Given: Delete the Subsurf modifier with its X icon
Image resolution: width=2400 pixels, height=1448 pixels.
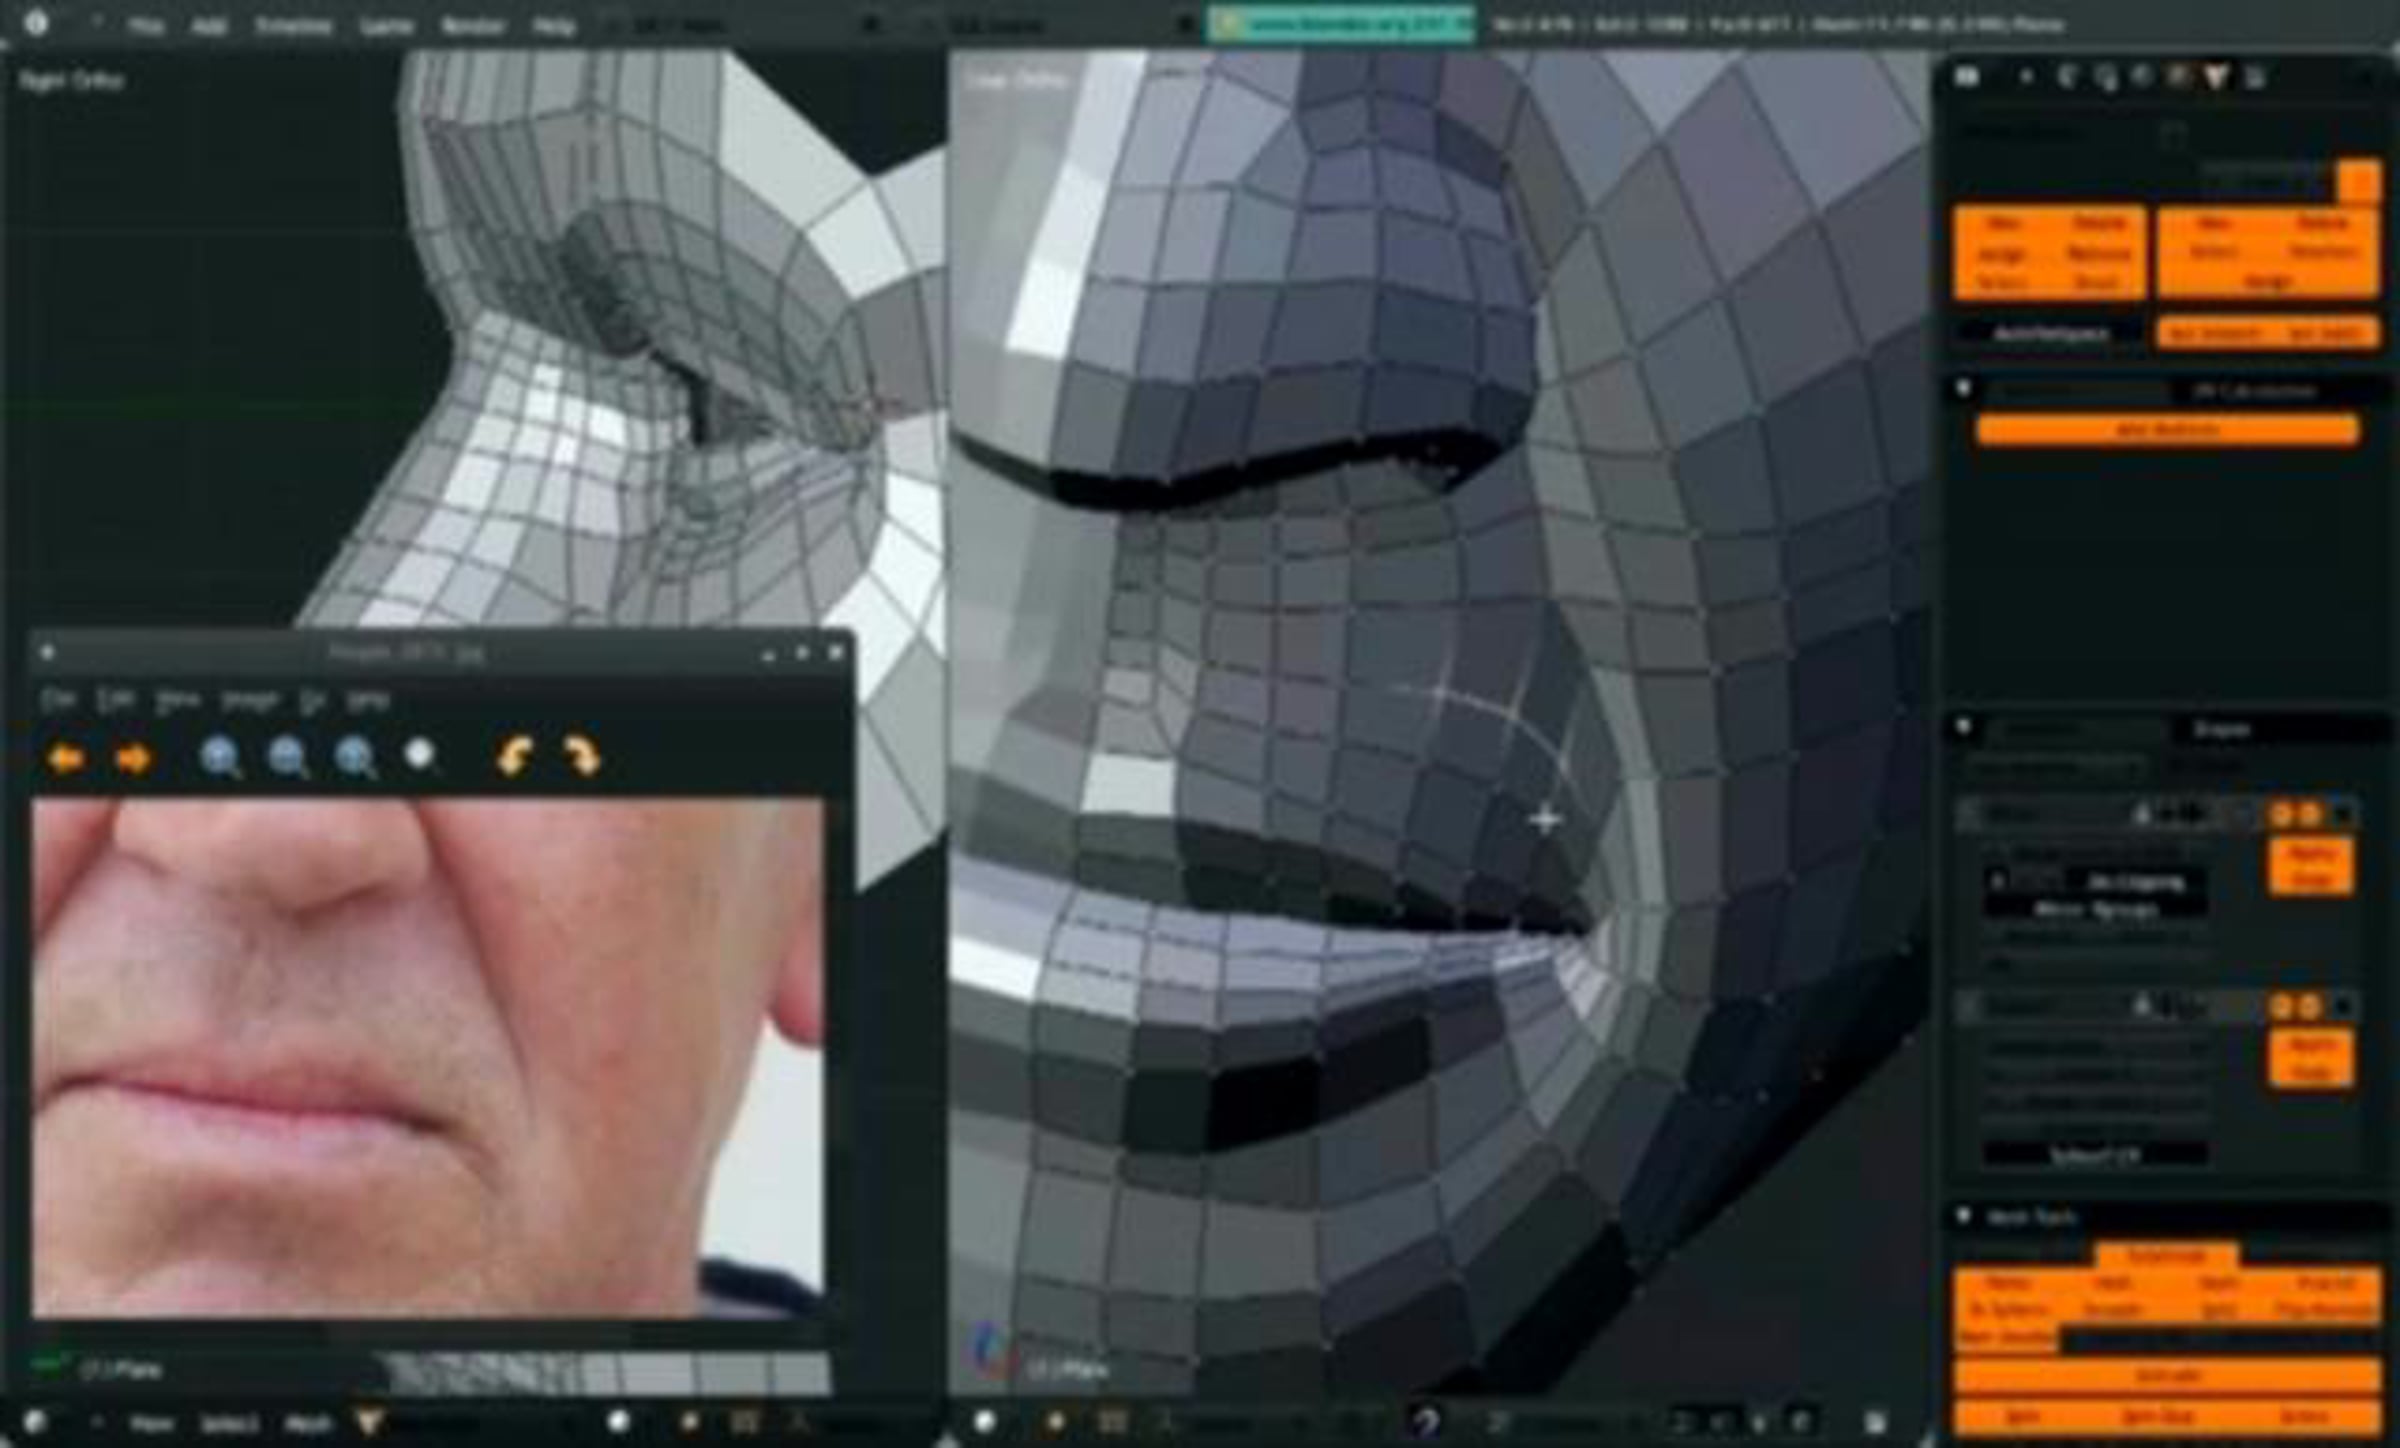Looking at the screenshot, I should coord(2342,1007).
